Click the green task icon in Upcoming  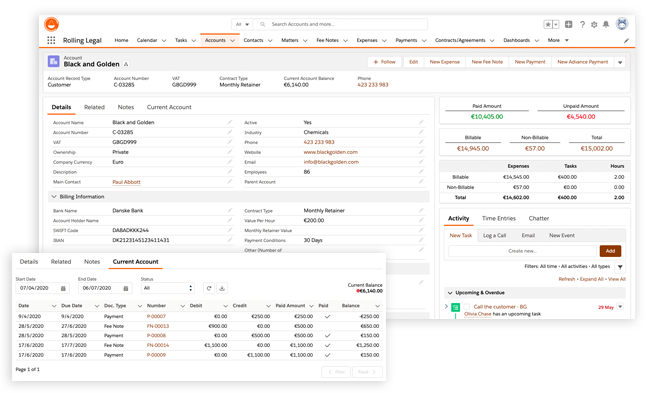coord(456,307)
